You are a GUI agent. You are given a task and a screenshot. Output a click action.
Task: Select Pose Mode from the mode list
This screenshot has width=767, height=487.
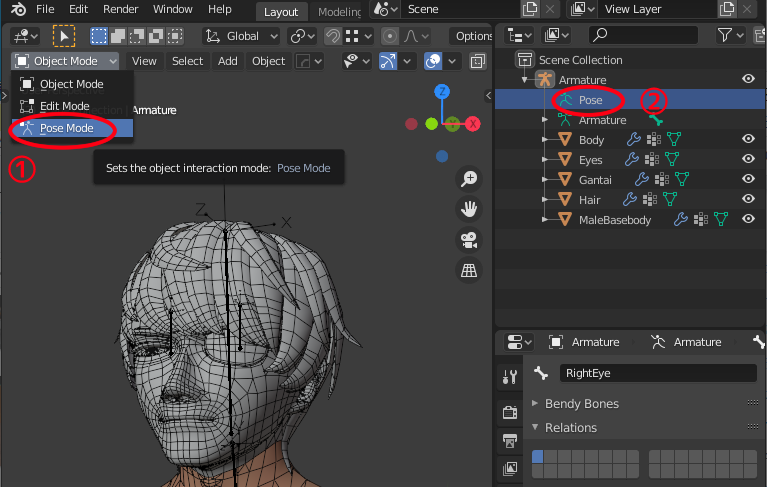coord(72,128)
